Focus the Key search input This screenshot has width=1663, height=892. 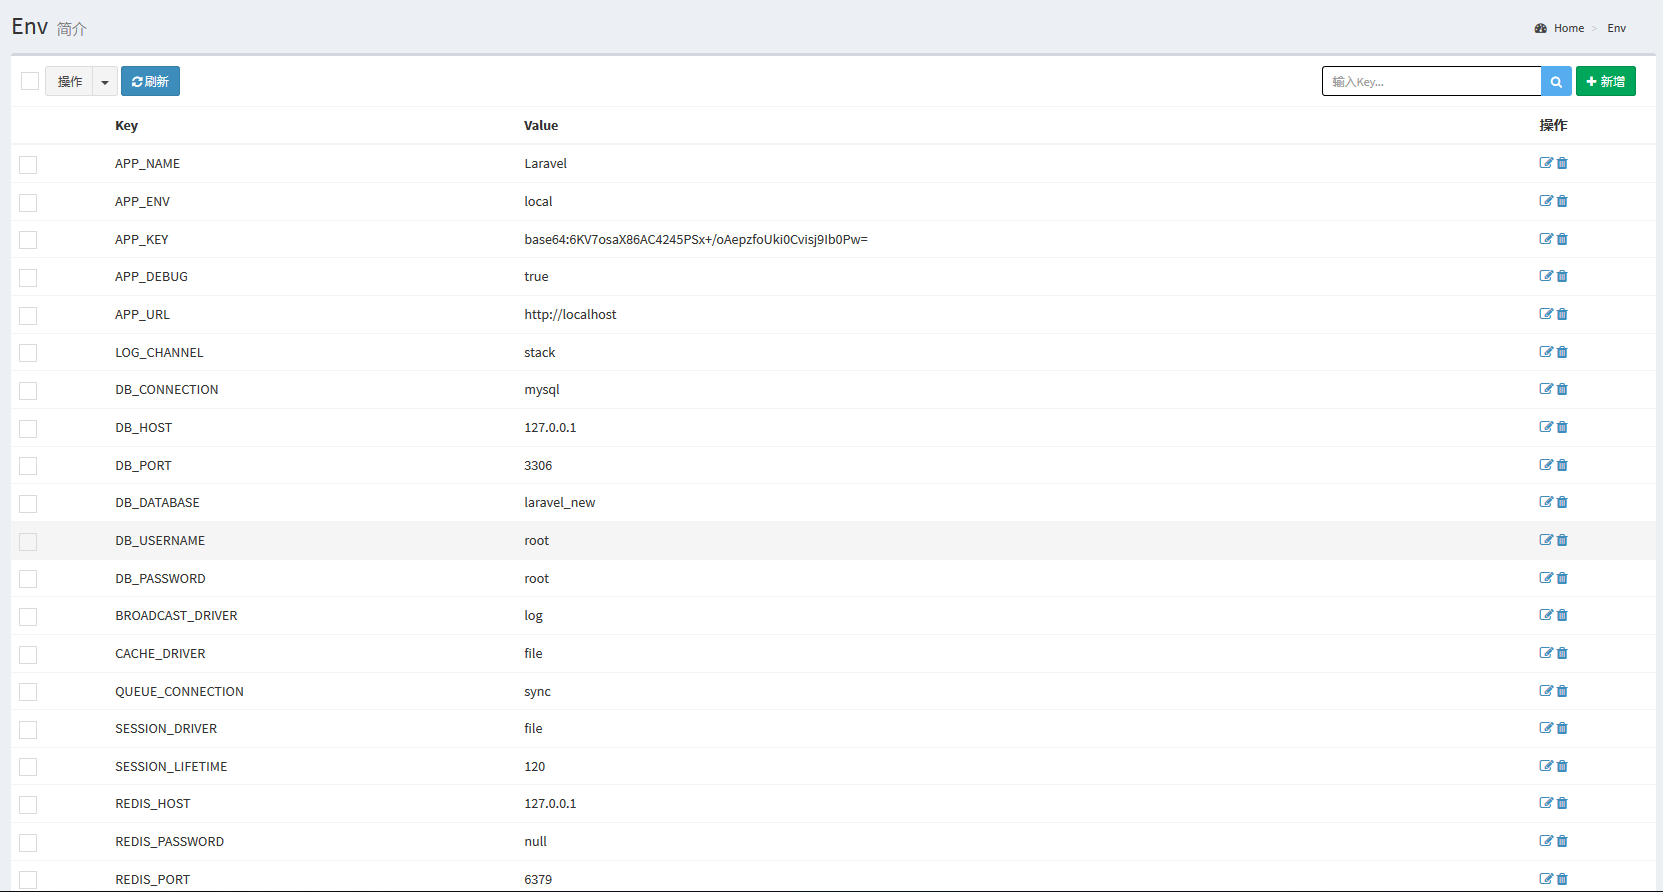(x=1431, y=81)
